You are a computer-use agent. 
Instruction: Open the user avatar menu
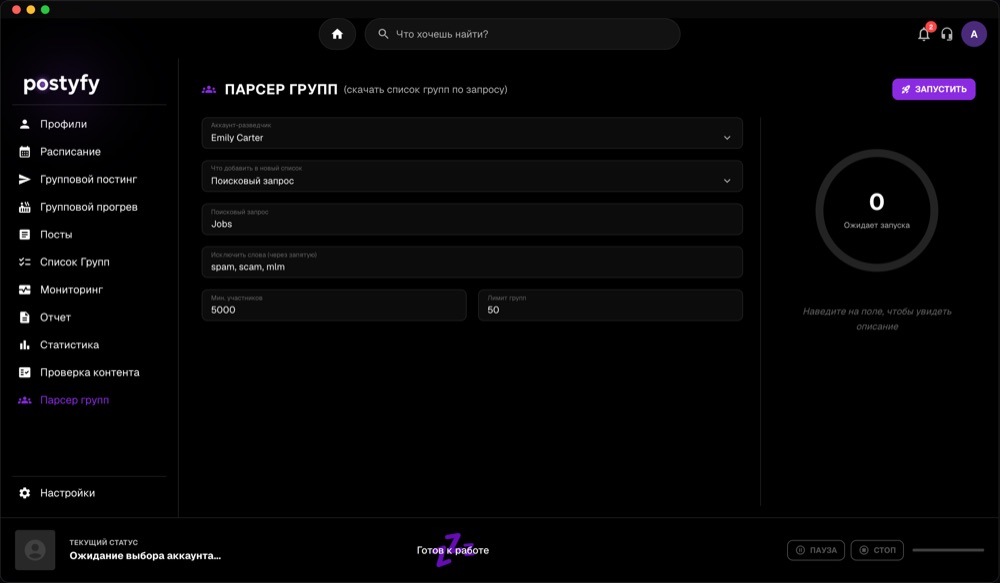pos(974,34)
